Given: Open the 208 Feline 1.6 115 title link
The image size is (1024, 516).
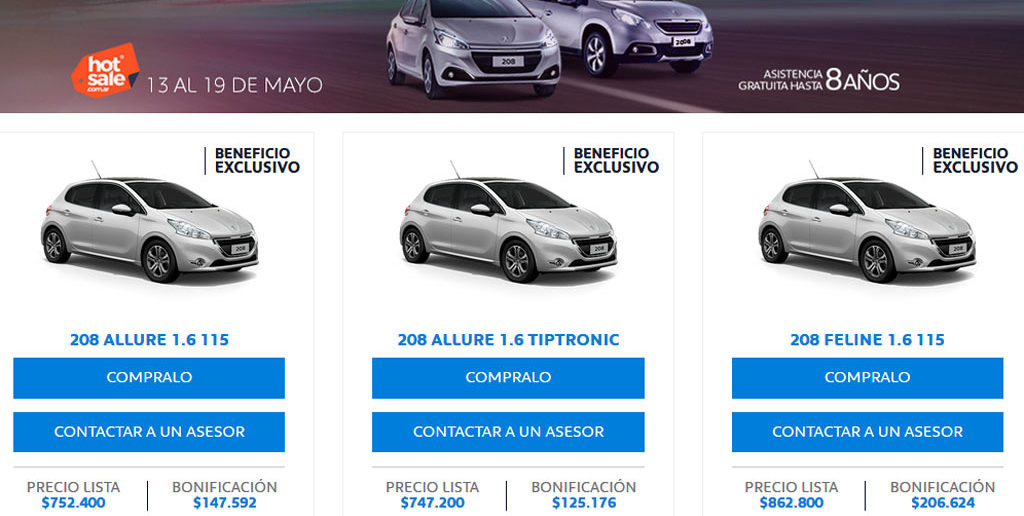Looking at the screenshot, I should pyautogui.click(x=867, y=340).
